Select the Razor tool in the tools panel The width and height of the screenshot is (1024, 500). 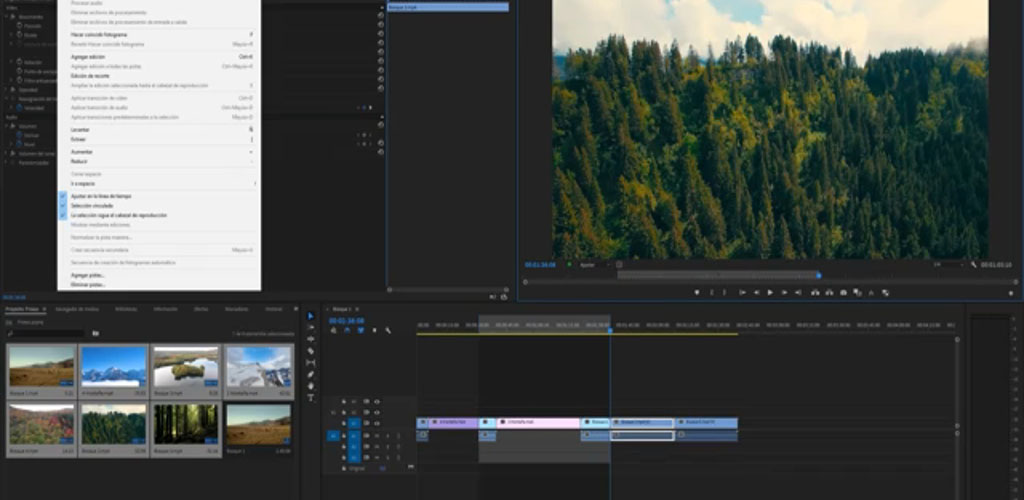tap(310, 351)
